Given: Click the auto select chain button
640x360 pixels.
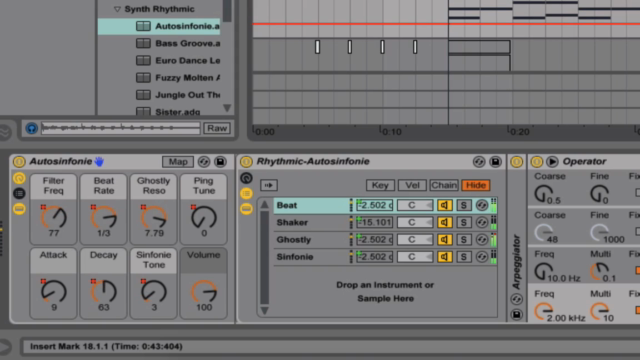Looking at the screenshot, I should (269, 185).
